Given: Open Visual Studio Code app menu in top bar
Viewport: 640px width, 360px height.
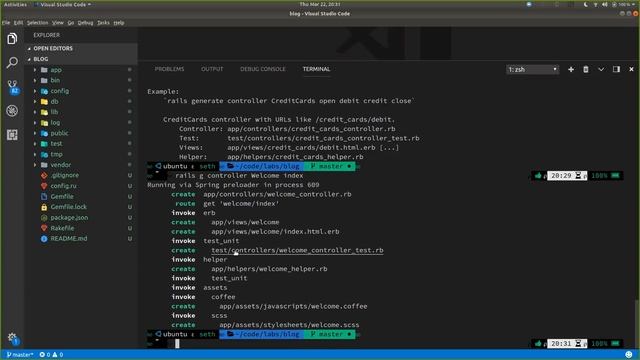Looking at the screenshot, I should point(63,4).
